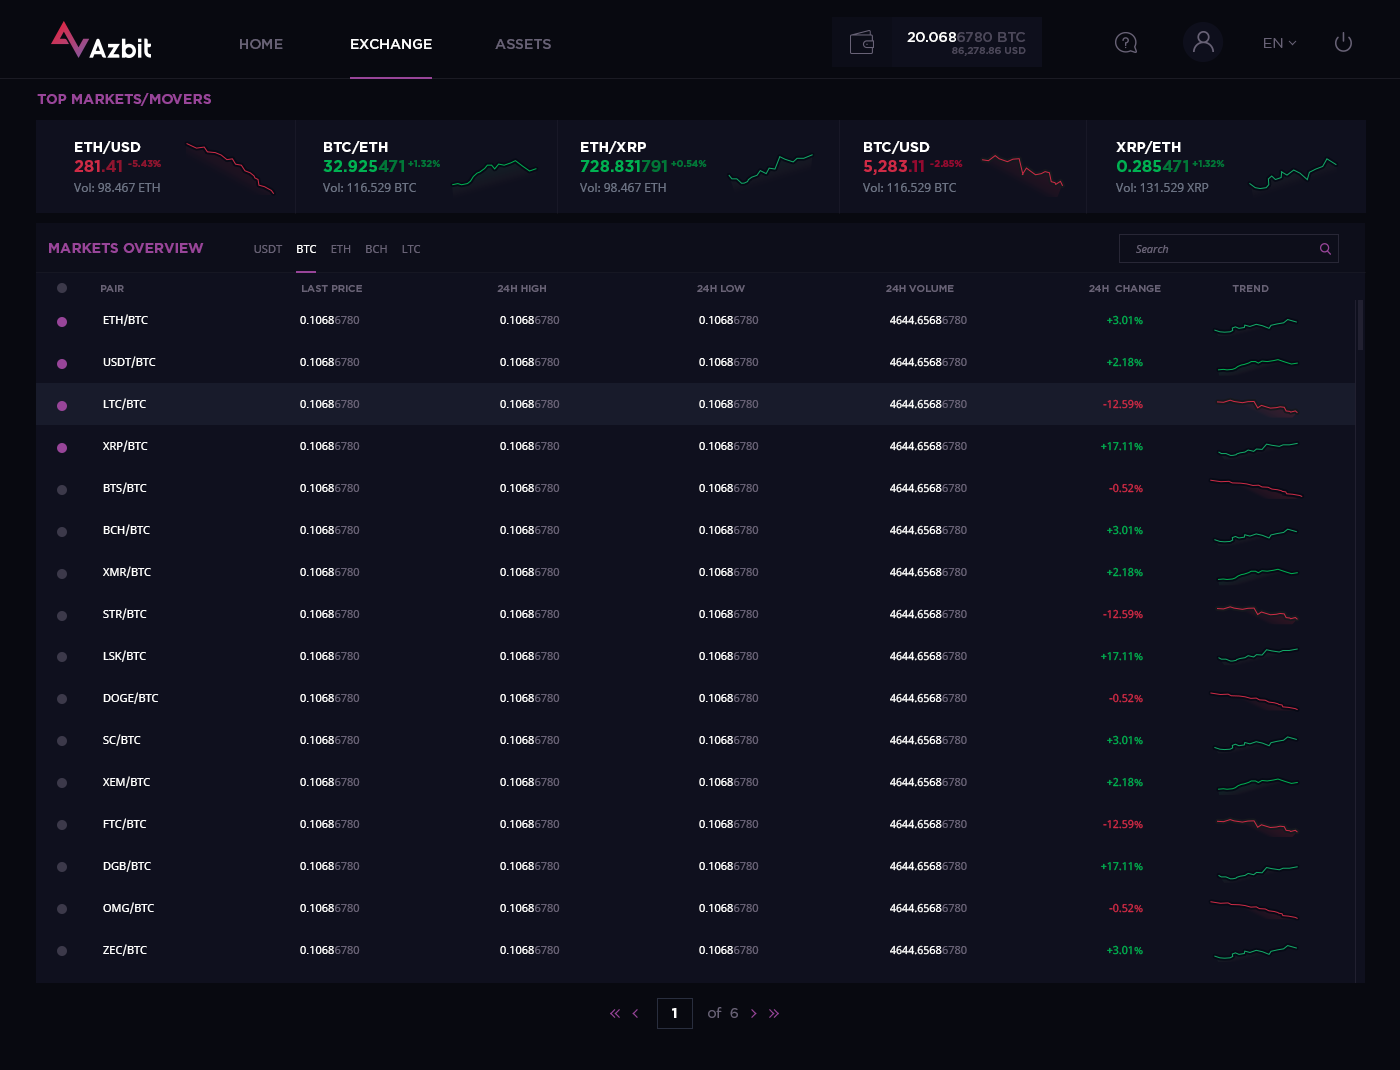Toggle favorite dot for XMR/BTC
The height and width of the screenshot is (1070, 1400).
pos(62,574)
